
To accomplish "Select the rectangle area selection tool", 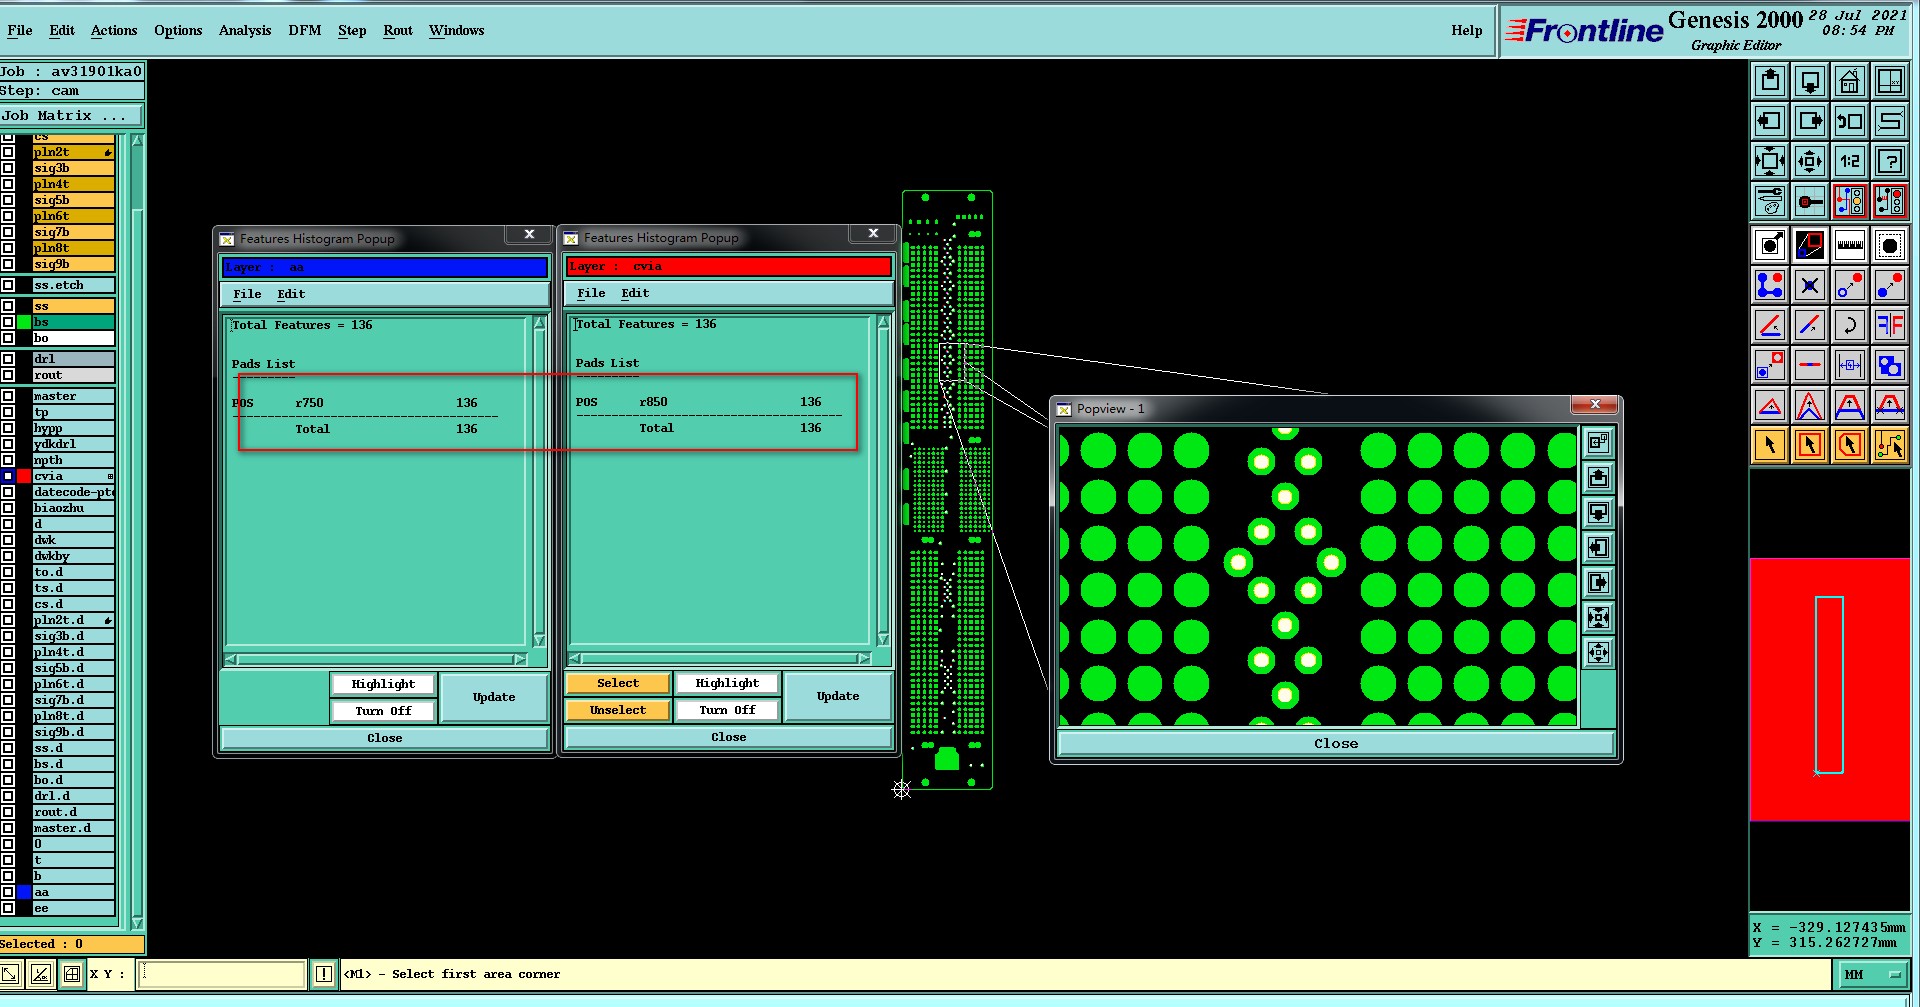I will pos(1810,445).
